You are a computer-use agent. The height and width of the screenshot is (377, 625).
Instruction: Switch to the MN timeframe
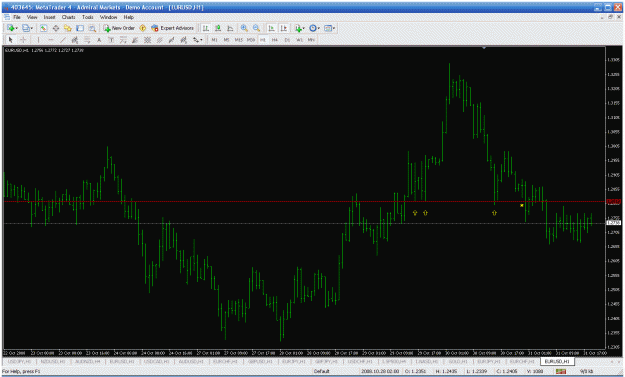click(311, 40)
